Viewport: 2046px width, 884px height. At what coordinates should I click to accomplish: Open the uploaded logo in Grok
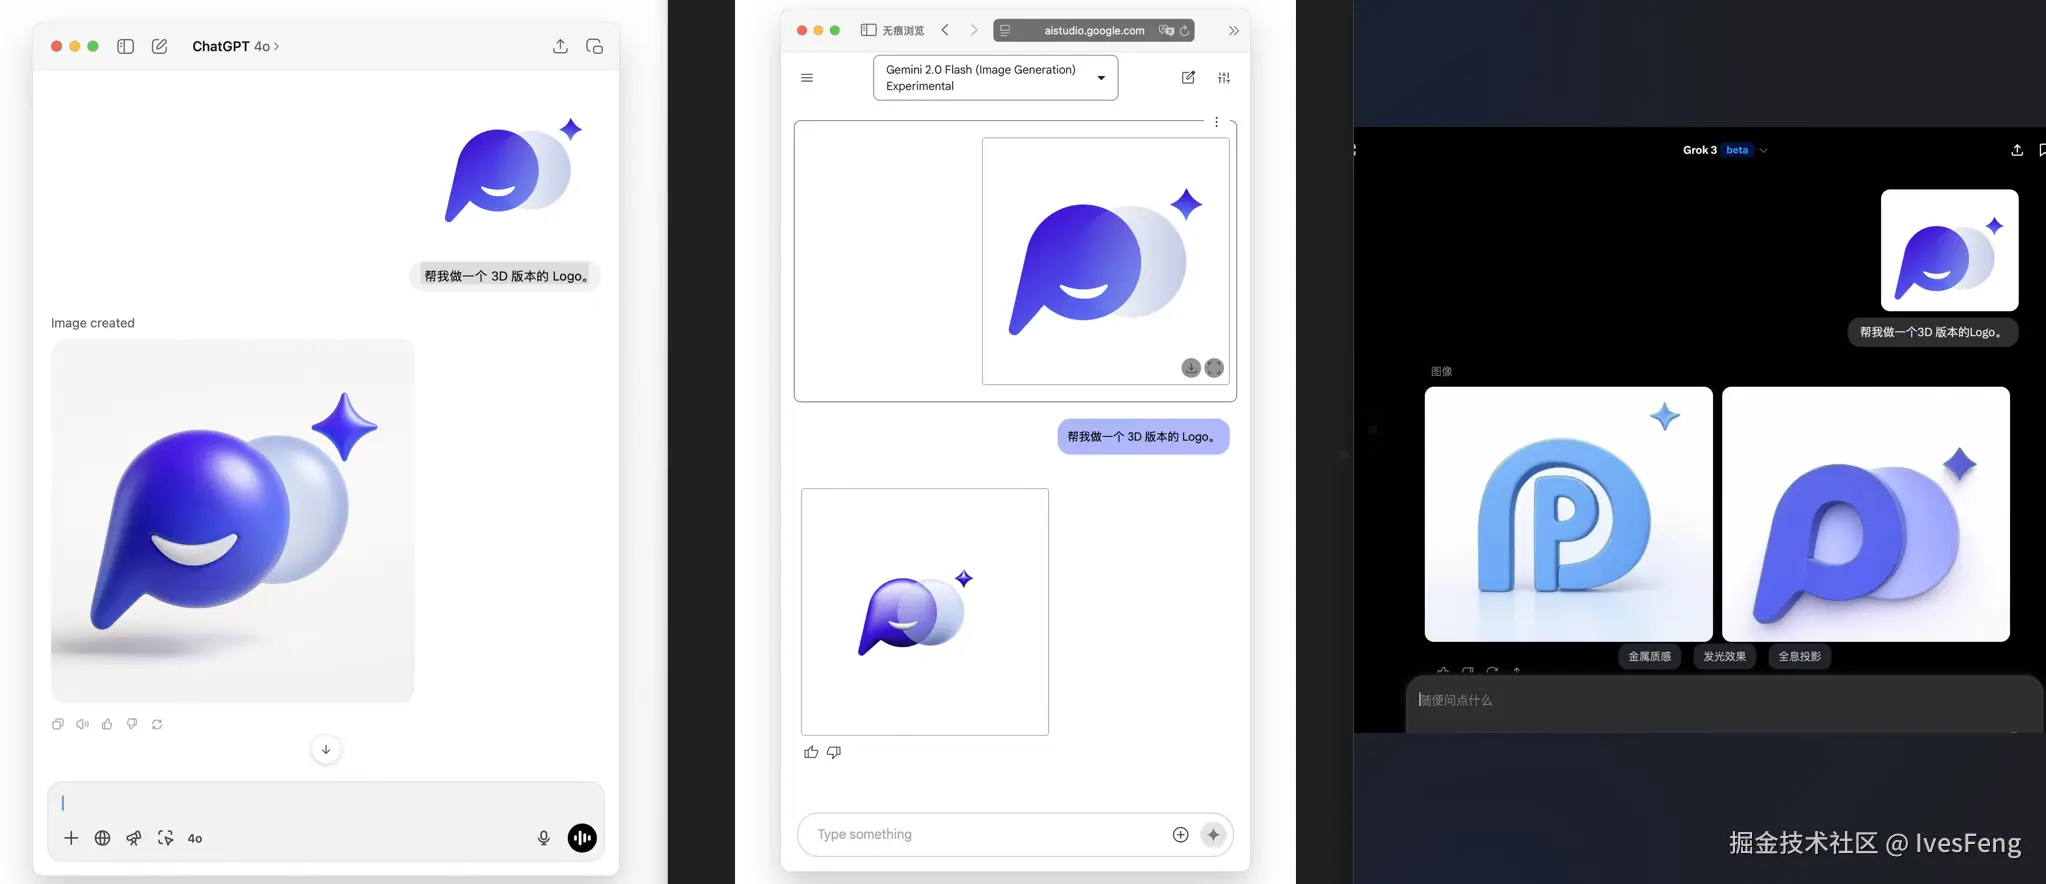point(1949,250)
